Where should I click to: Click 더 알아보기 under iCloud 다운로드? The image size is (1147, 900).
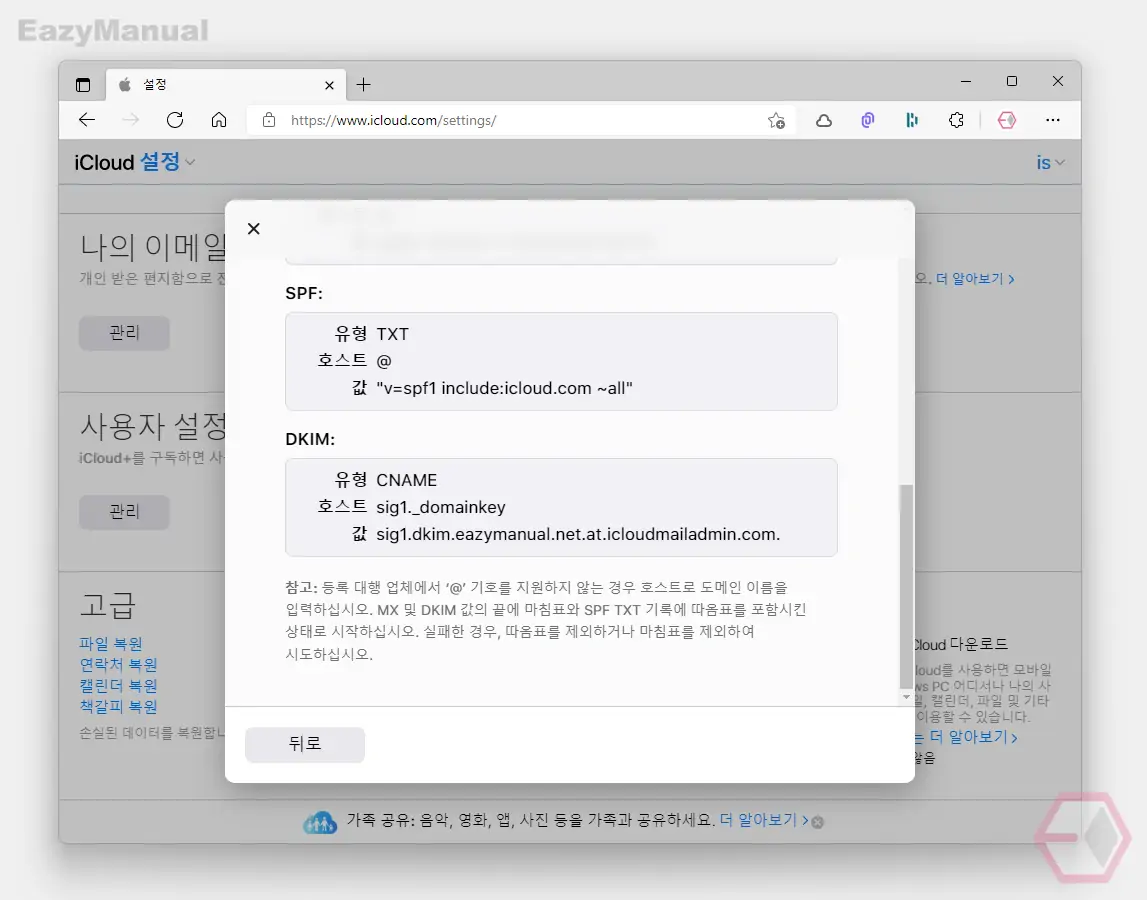(x=973, y=737)
